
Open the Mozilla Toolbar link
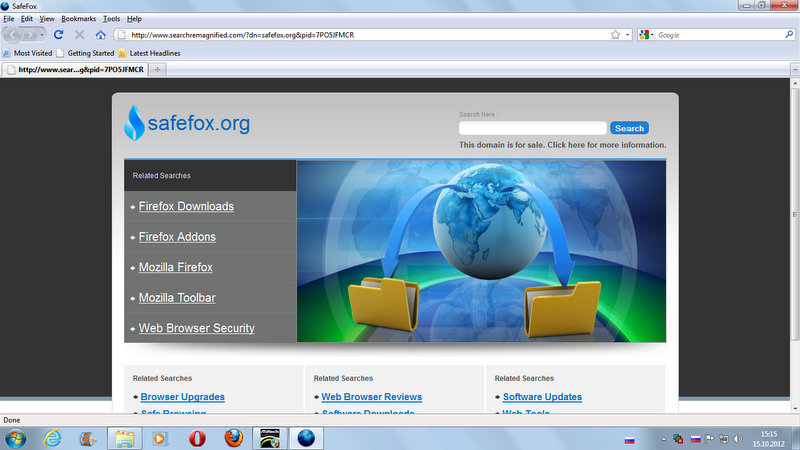[177, 297]
